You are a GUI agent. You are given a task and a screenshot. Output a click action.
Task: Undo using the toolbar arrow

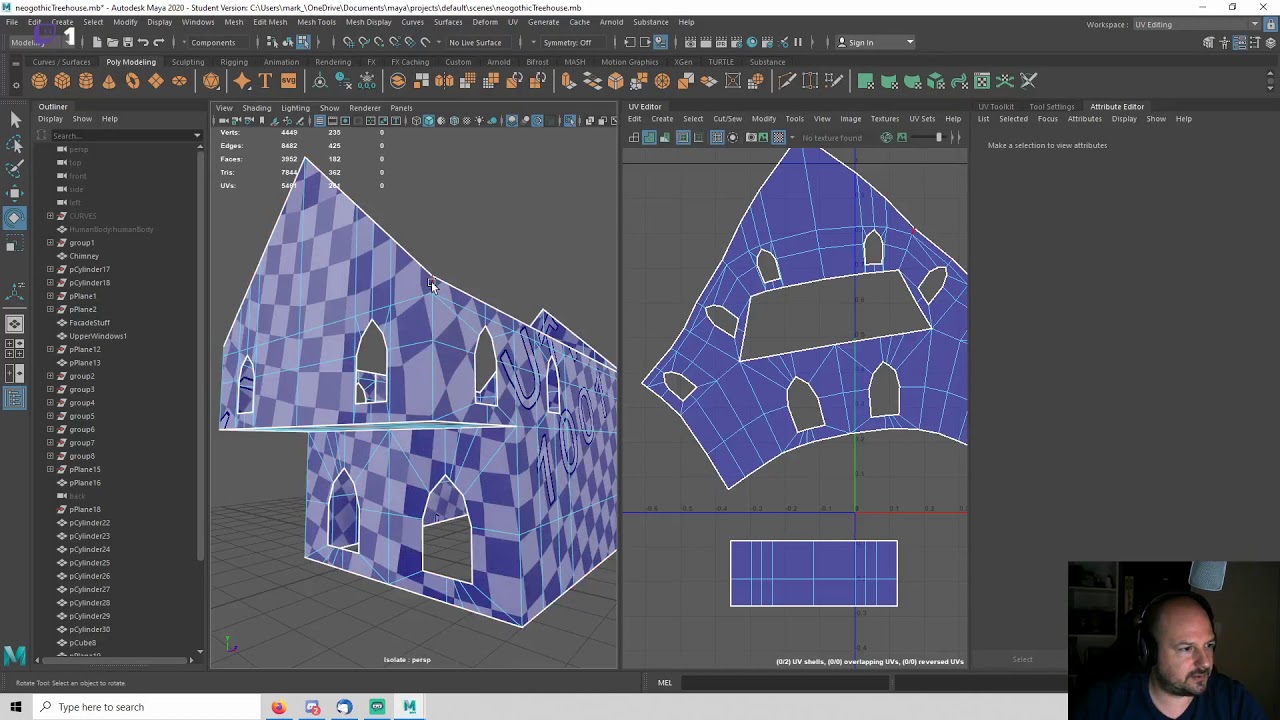(x=143, y=42)
